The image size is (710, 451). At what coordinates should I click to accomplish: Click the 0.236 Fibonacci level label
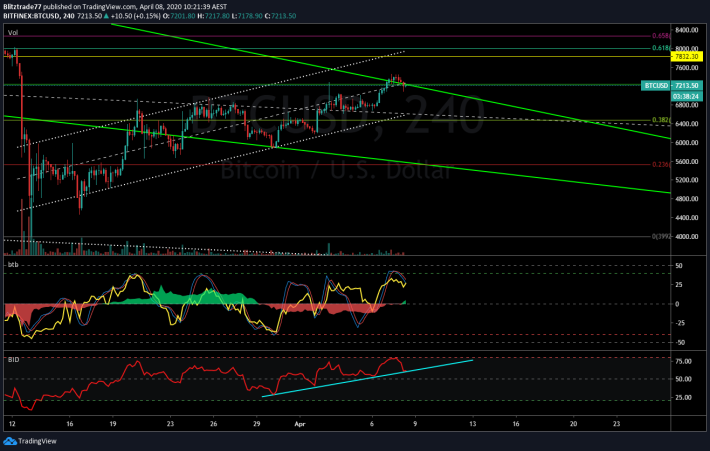(x=661, y=164)
